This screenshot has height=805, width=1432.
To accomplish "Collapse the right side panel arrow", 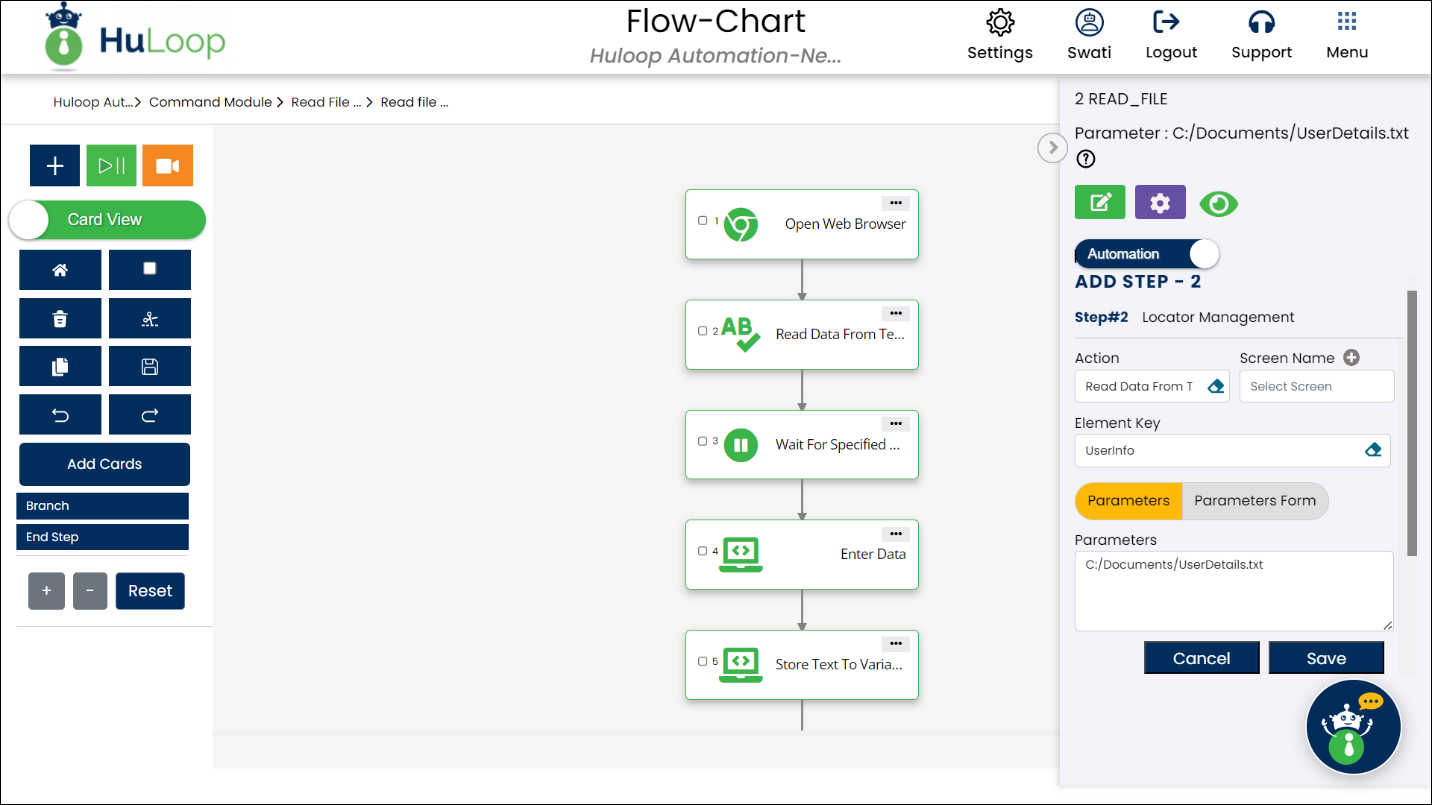I will pos(1051,148).
